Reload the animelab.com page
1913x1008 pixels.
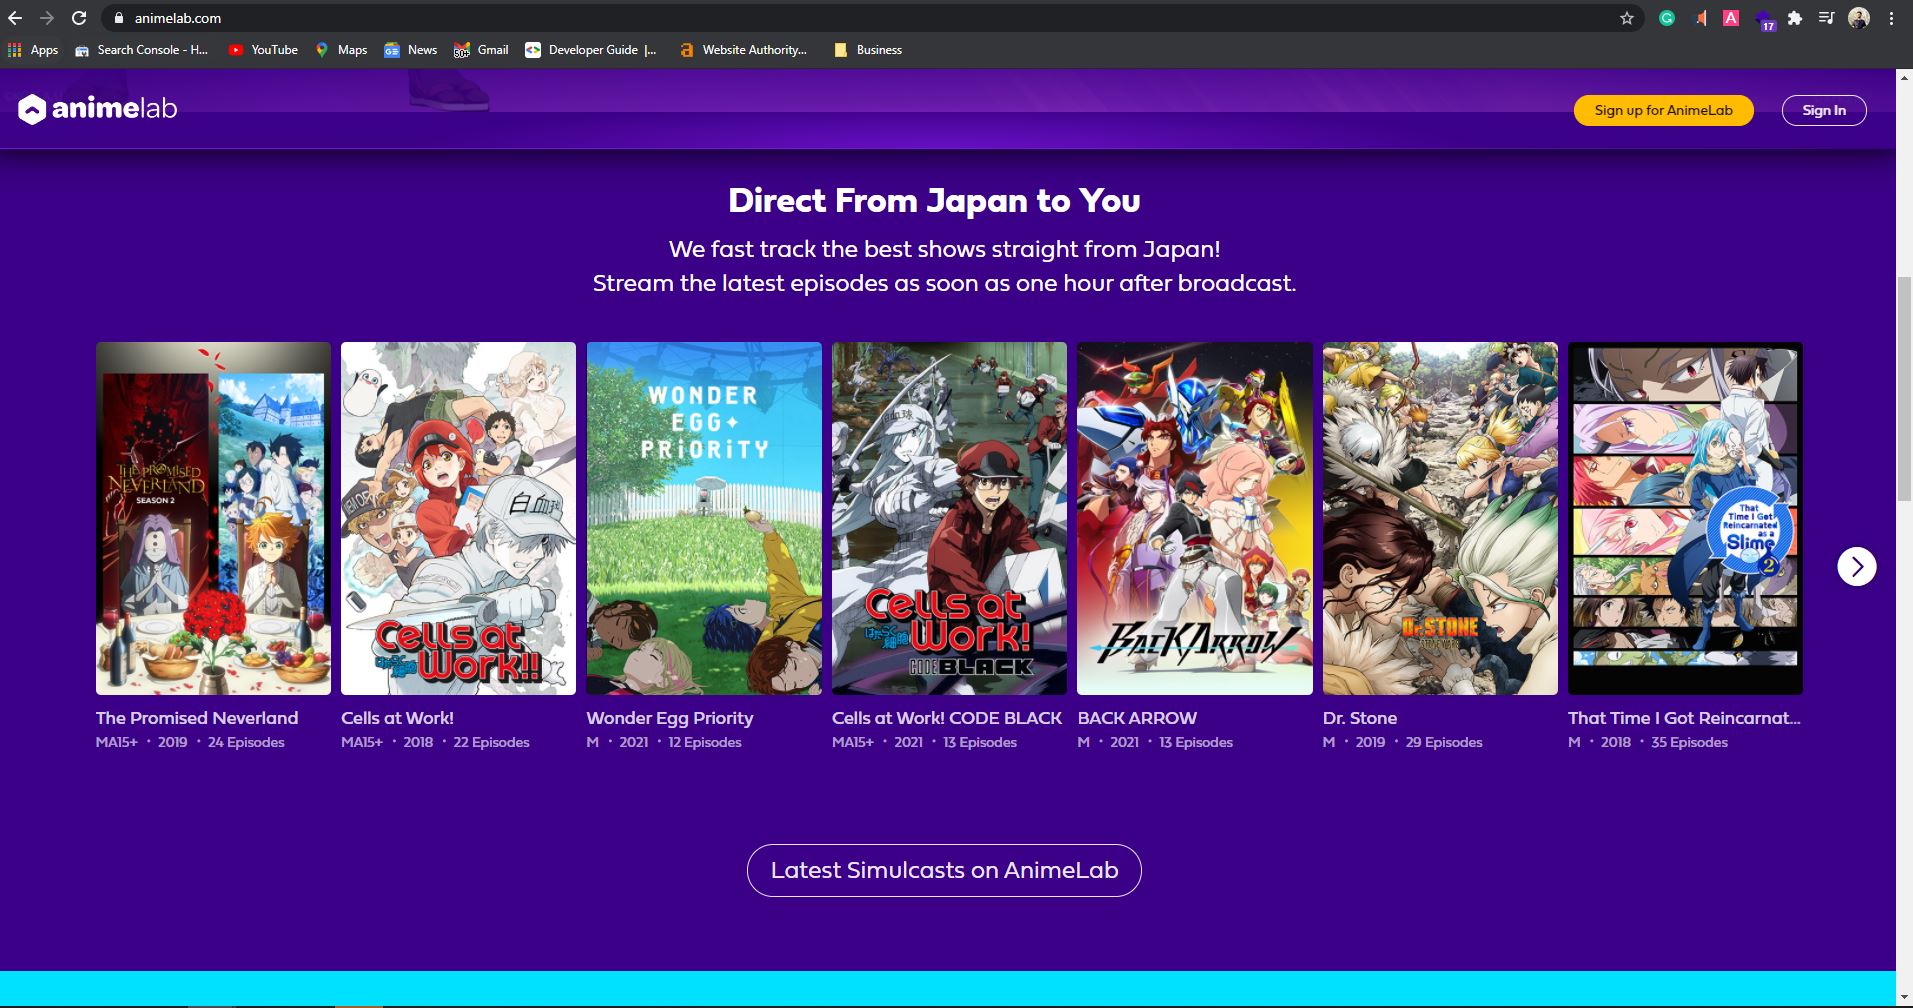pyautogui.click(x=79, y=18)
